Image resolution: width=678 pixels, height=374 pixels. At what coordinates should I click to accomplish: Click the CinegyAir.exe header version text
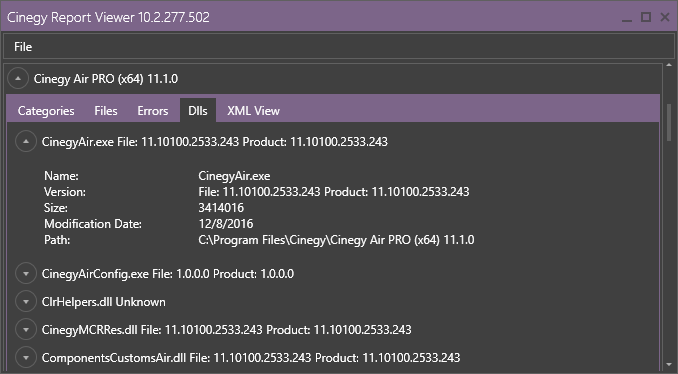(215, 142)
